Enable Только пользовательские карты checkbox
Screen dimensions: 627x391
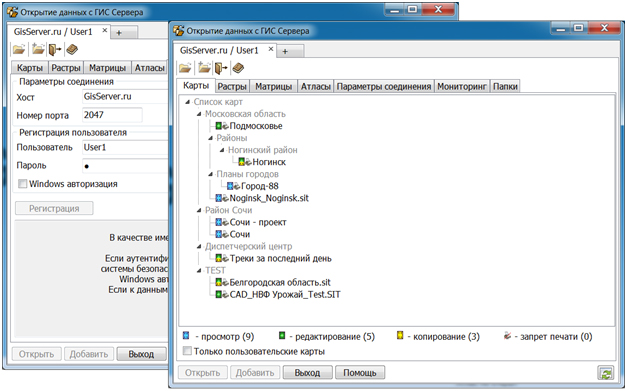(x=187, y=351)
